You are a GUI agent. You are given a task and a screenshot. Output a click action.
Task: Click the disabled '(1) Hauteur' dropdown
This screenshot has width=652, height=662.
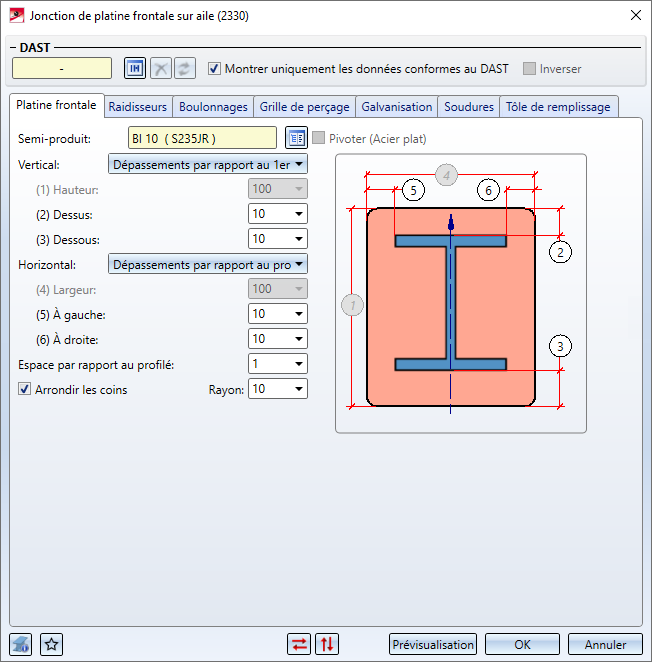click(x=278, y=189)
